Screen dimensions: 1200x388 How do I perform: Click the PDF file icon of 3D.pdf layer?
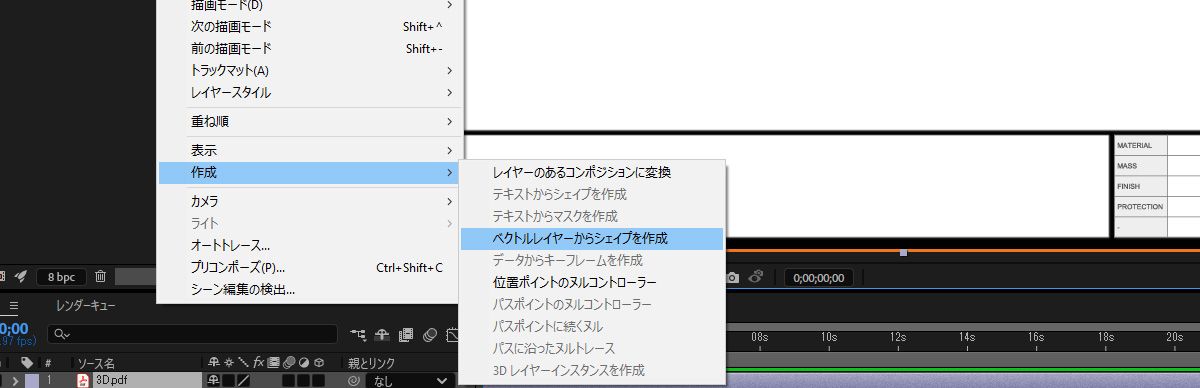pos(84,381)
